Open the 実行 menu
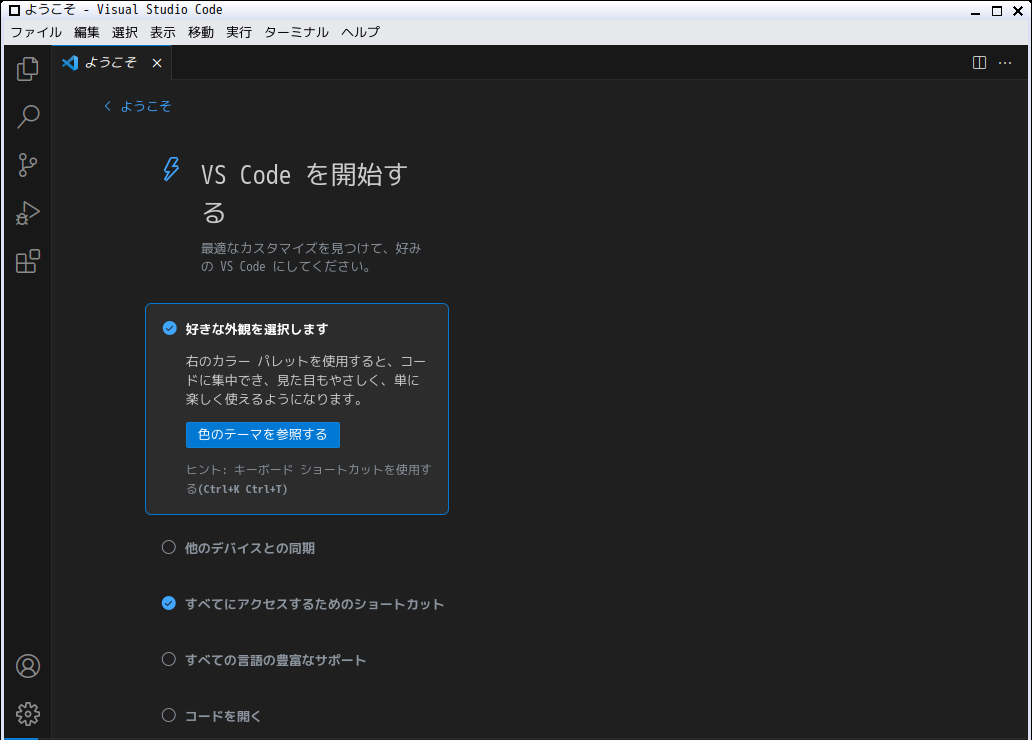1032x740 pixels. tap(239, 32)
